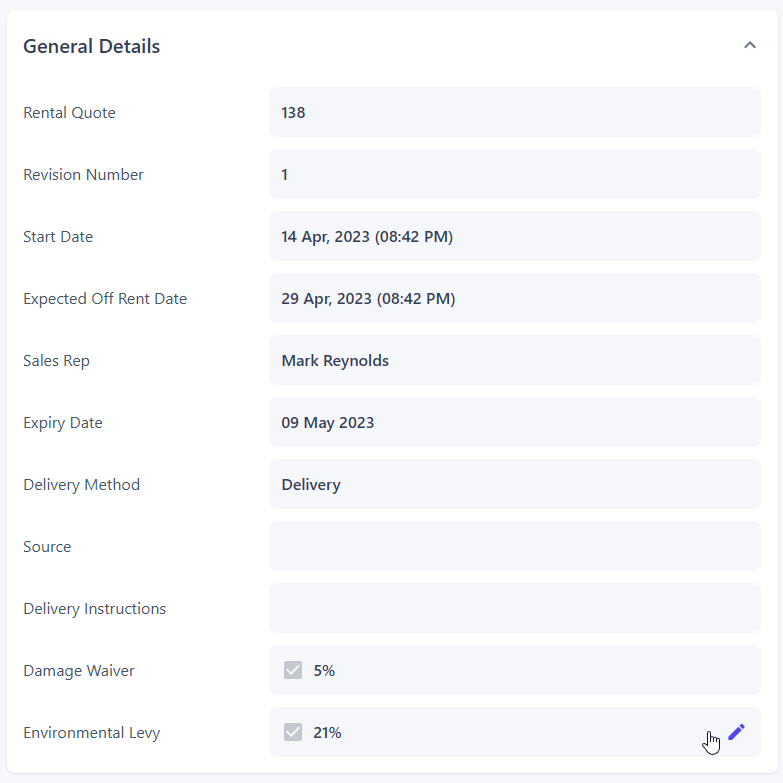Click the Expected Off Rent Date label
The image size is (783, 783).
tap(105, 298)
